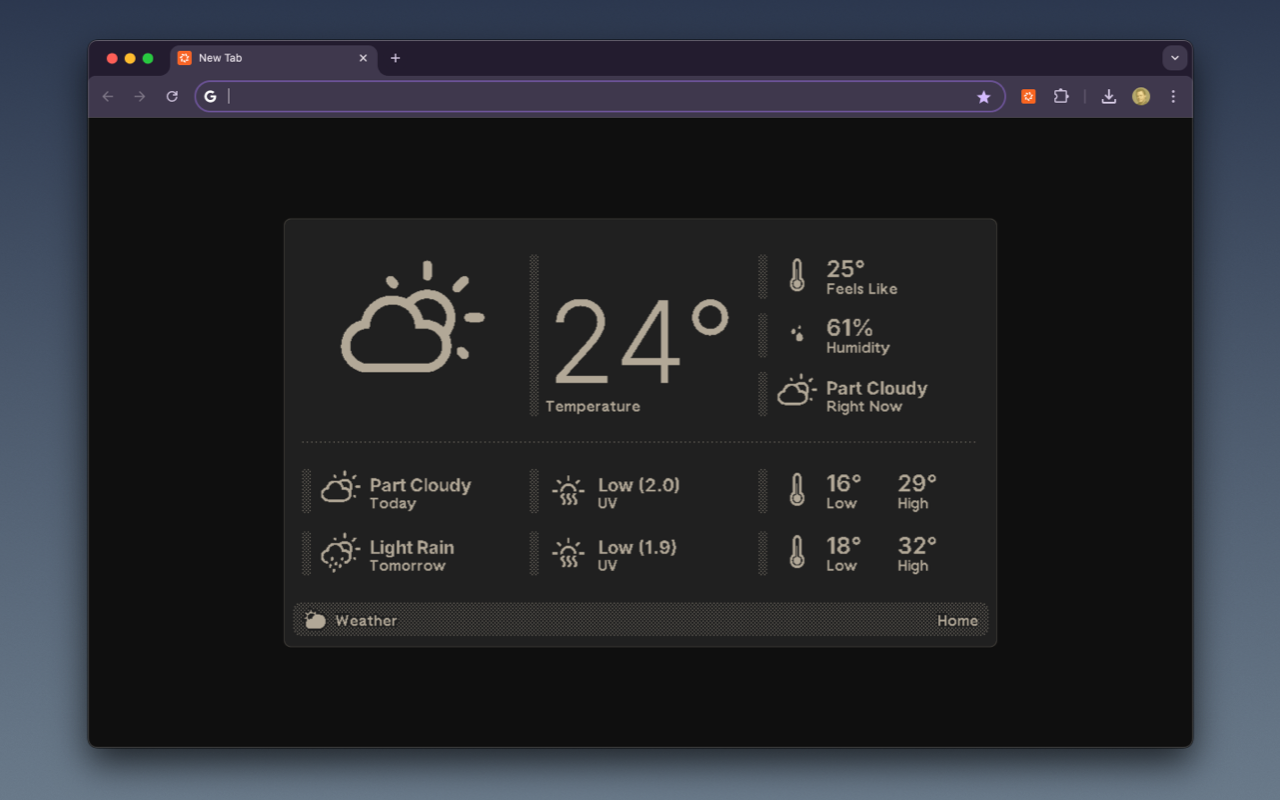1280x800 pixels.
Task: Open the Downloads tray
Action: 1108,96
